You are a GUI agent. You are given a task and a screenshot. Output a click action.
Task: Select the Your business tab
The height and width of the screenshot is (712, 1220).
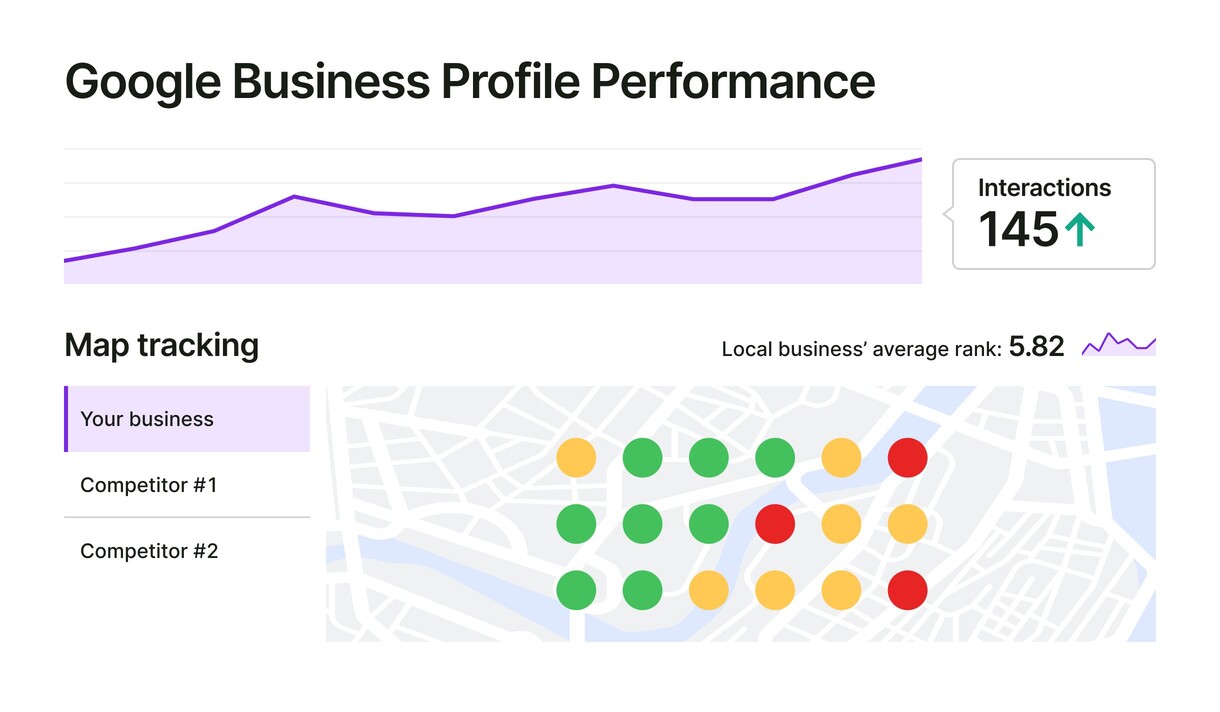point(187,419)
